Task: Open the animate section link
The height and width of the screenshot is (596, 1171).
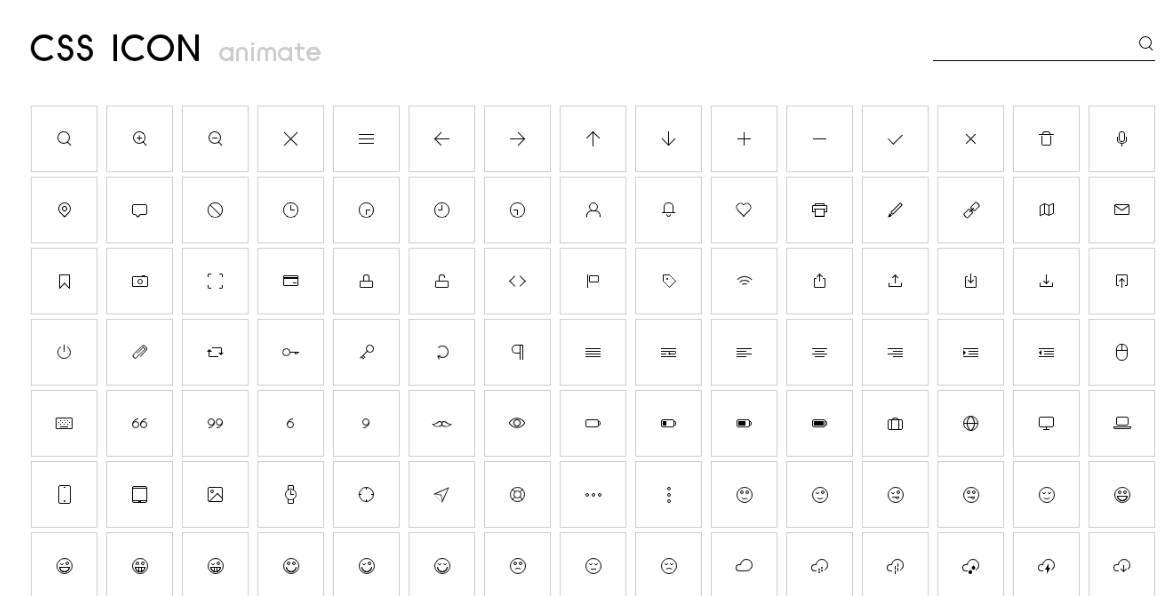Action: tap(268, 54)
